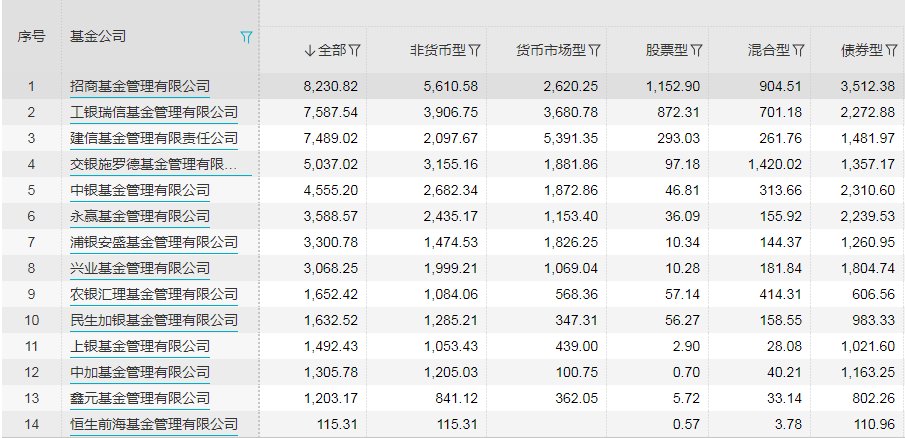The height and width of the screenshot is (438, 905).
Task: Click filter icon for 股票型 column
Action: pos(697,51)
